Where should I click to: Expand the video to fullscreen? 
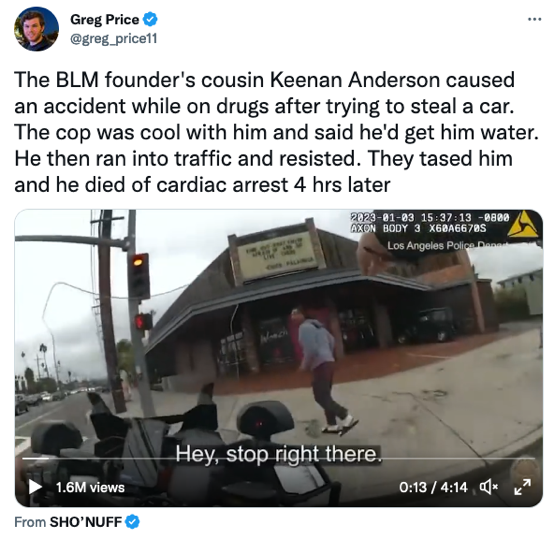pos(522,487)
